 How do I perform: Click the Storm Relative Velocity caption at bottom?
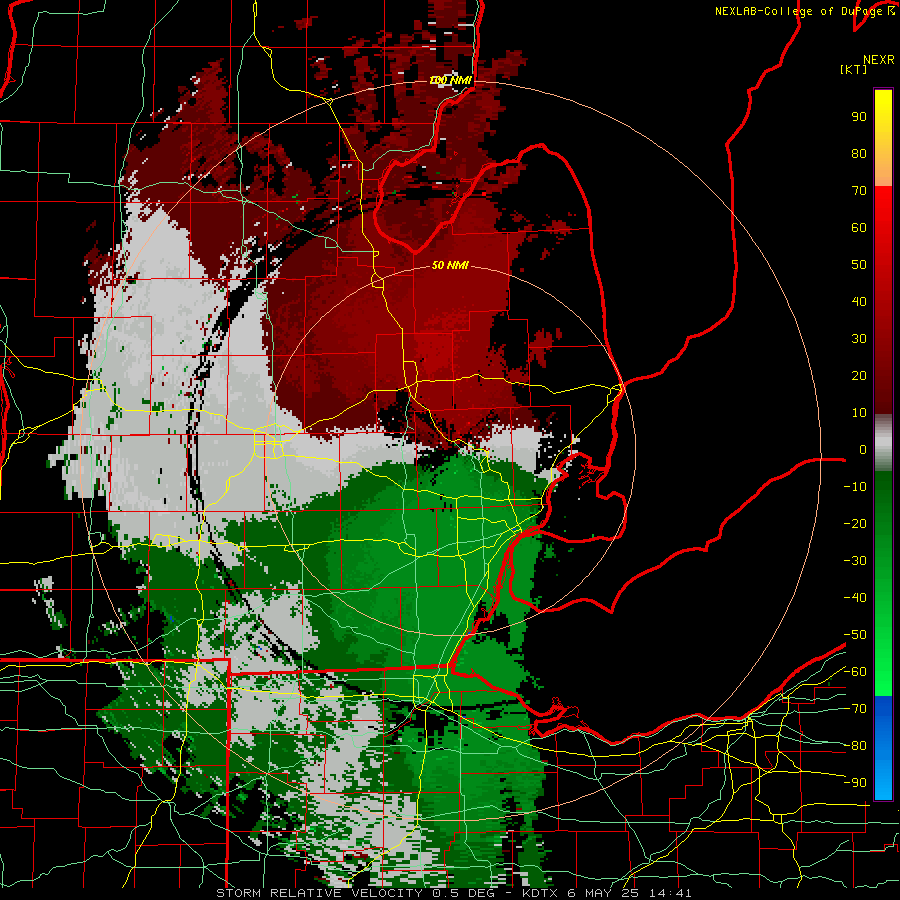[453, 893]
